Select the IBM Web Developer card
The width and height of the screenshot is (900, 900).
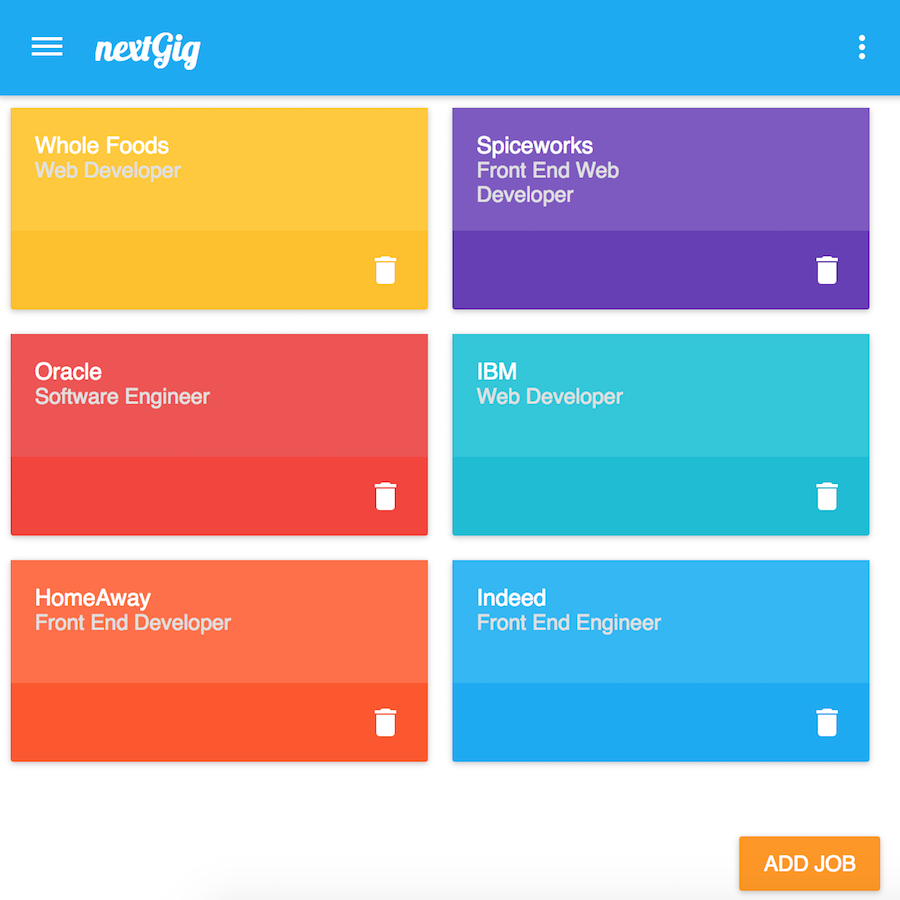[x=661, y=435]
